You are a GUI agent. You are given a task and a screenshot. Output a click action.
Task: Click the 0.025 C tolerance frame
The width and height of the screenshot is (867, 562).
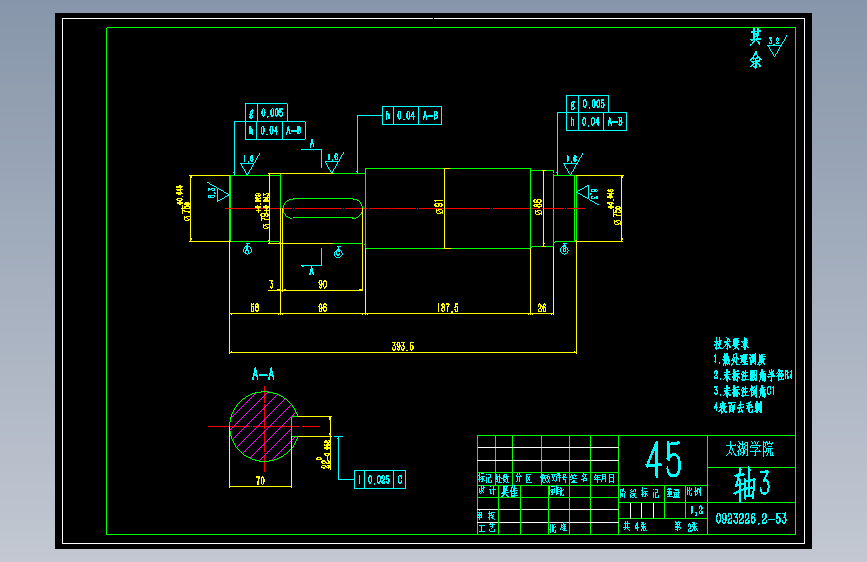pyautogui.click(x=380, y=480)
